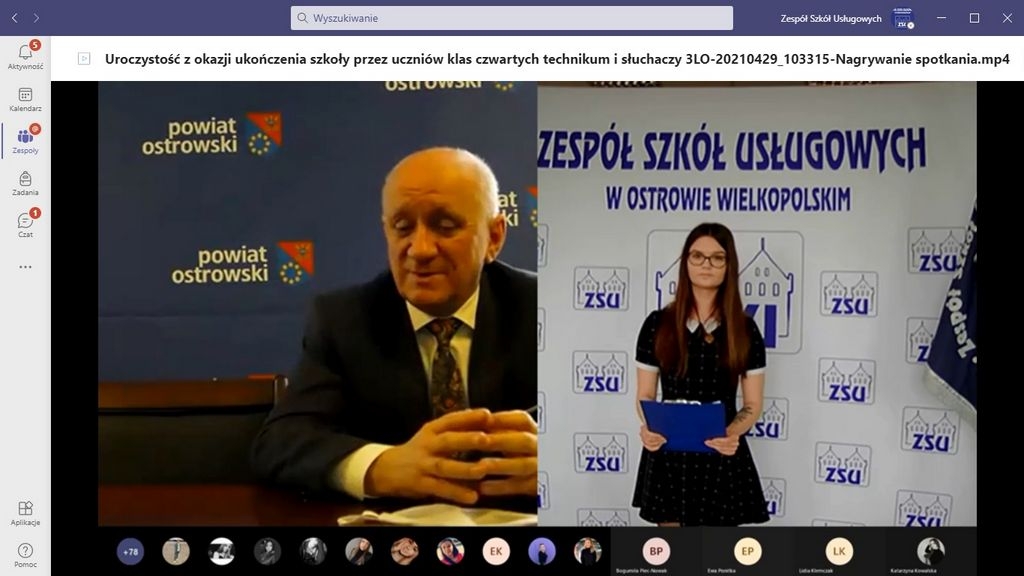Open Pomoc help
The width and height of the screenshot is (1024, 576).
25,555
